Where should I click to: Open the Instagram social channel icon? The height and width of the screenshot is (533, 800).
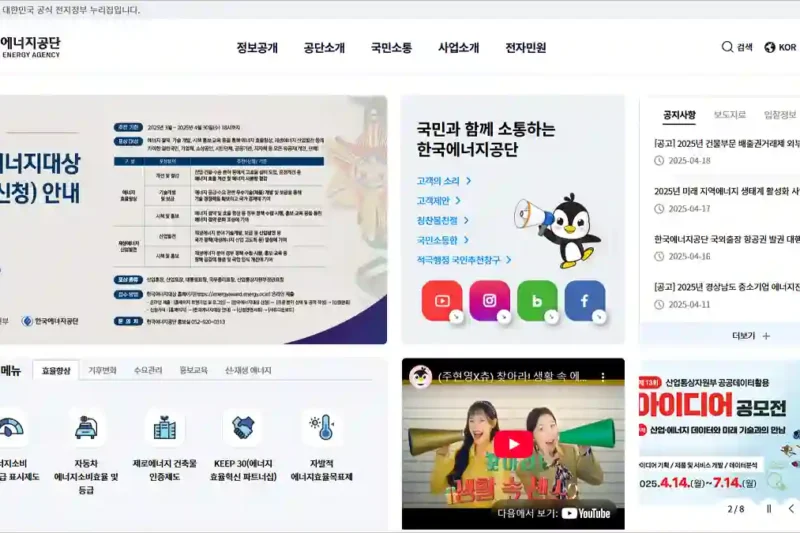489,301
